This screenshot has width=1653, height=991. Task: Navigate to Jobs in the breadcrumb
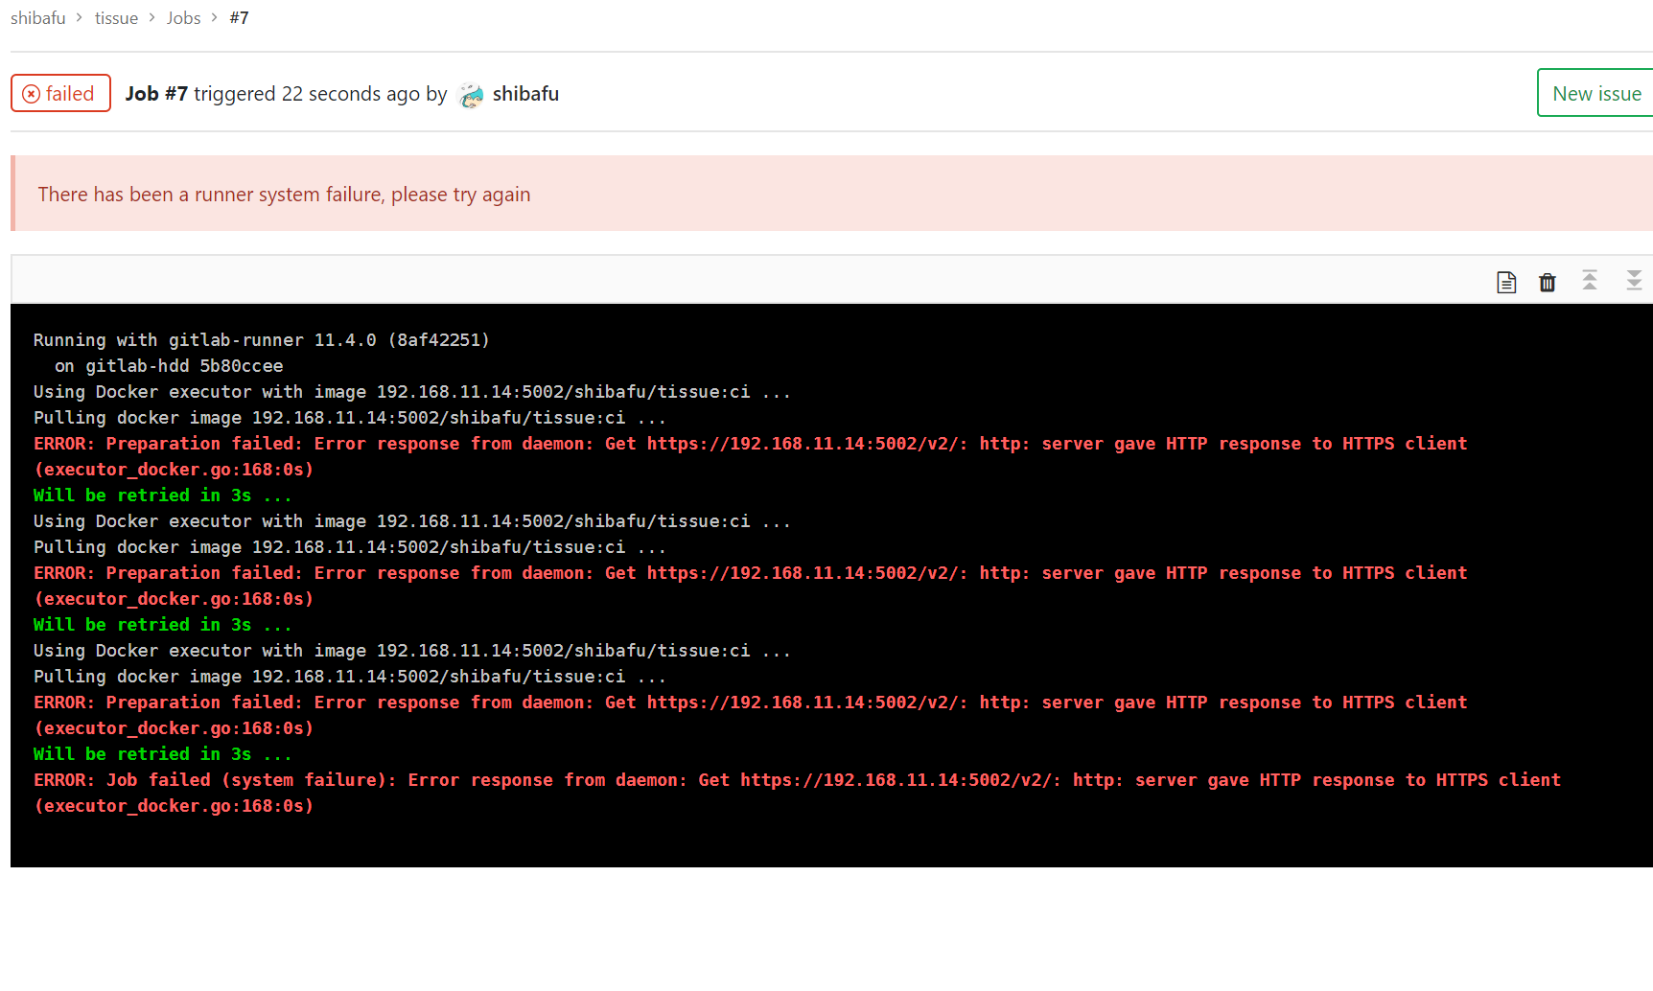[x=183, y=18]
